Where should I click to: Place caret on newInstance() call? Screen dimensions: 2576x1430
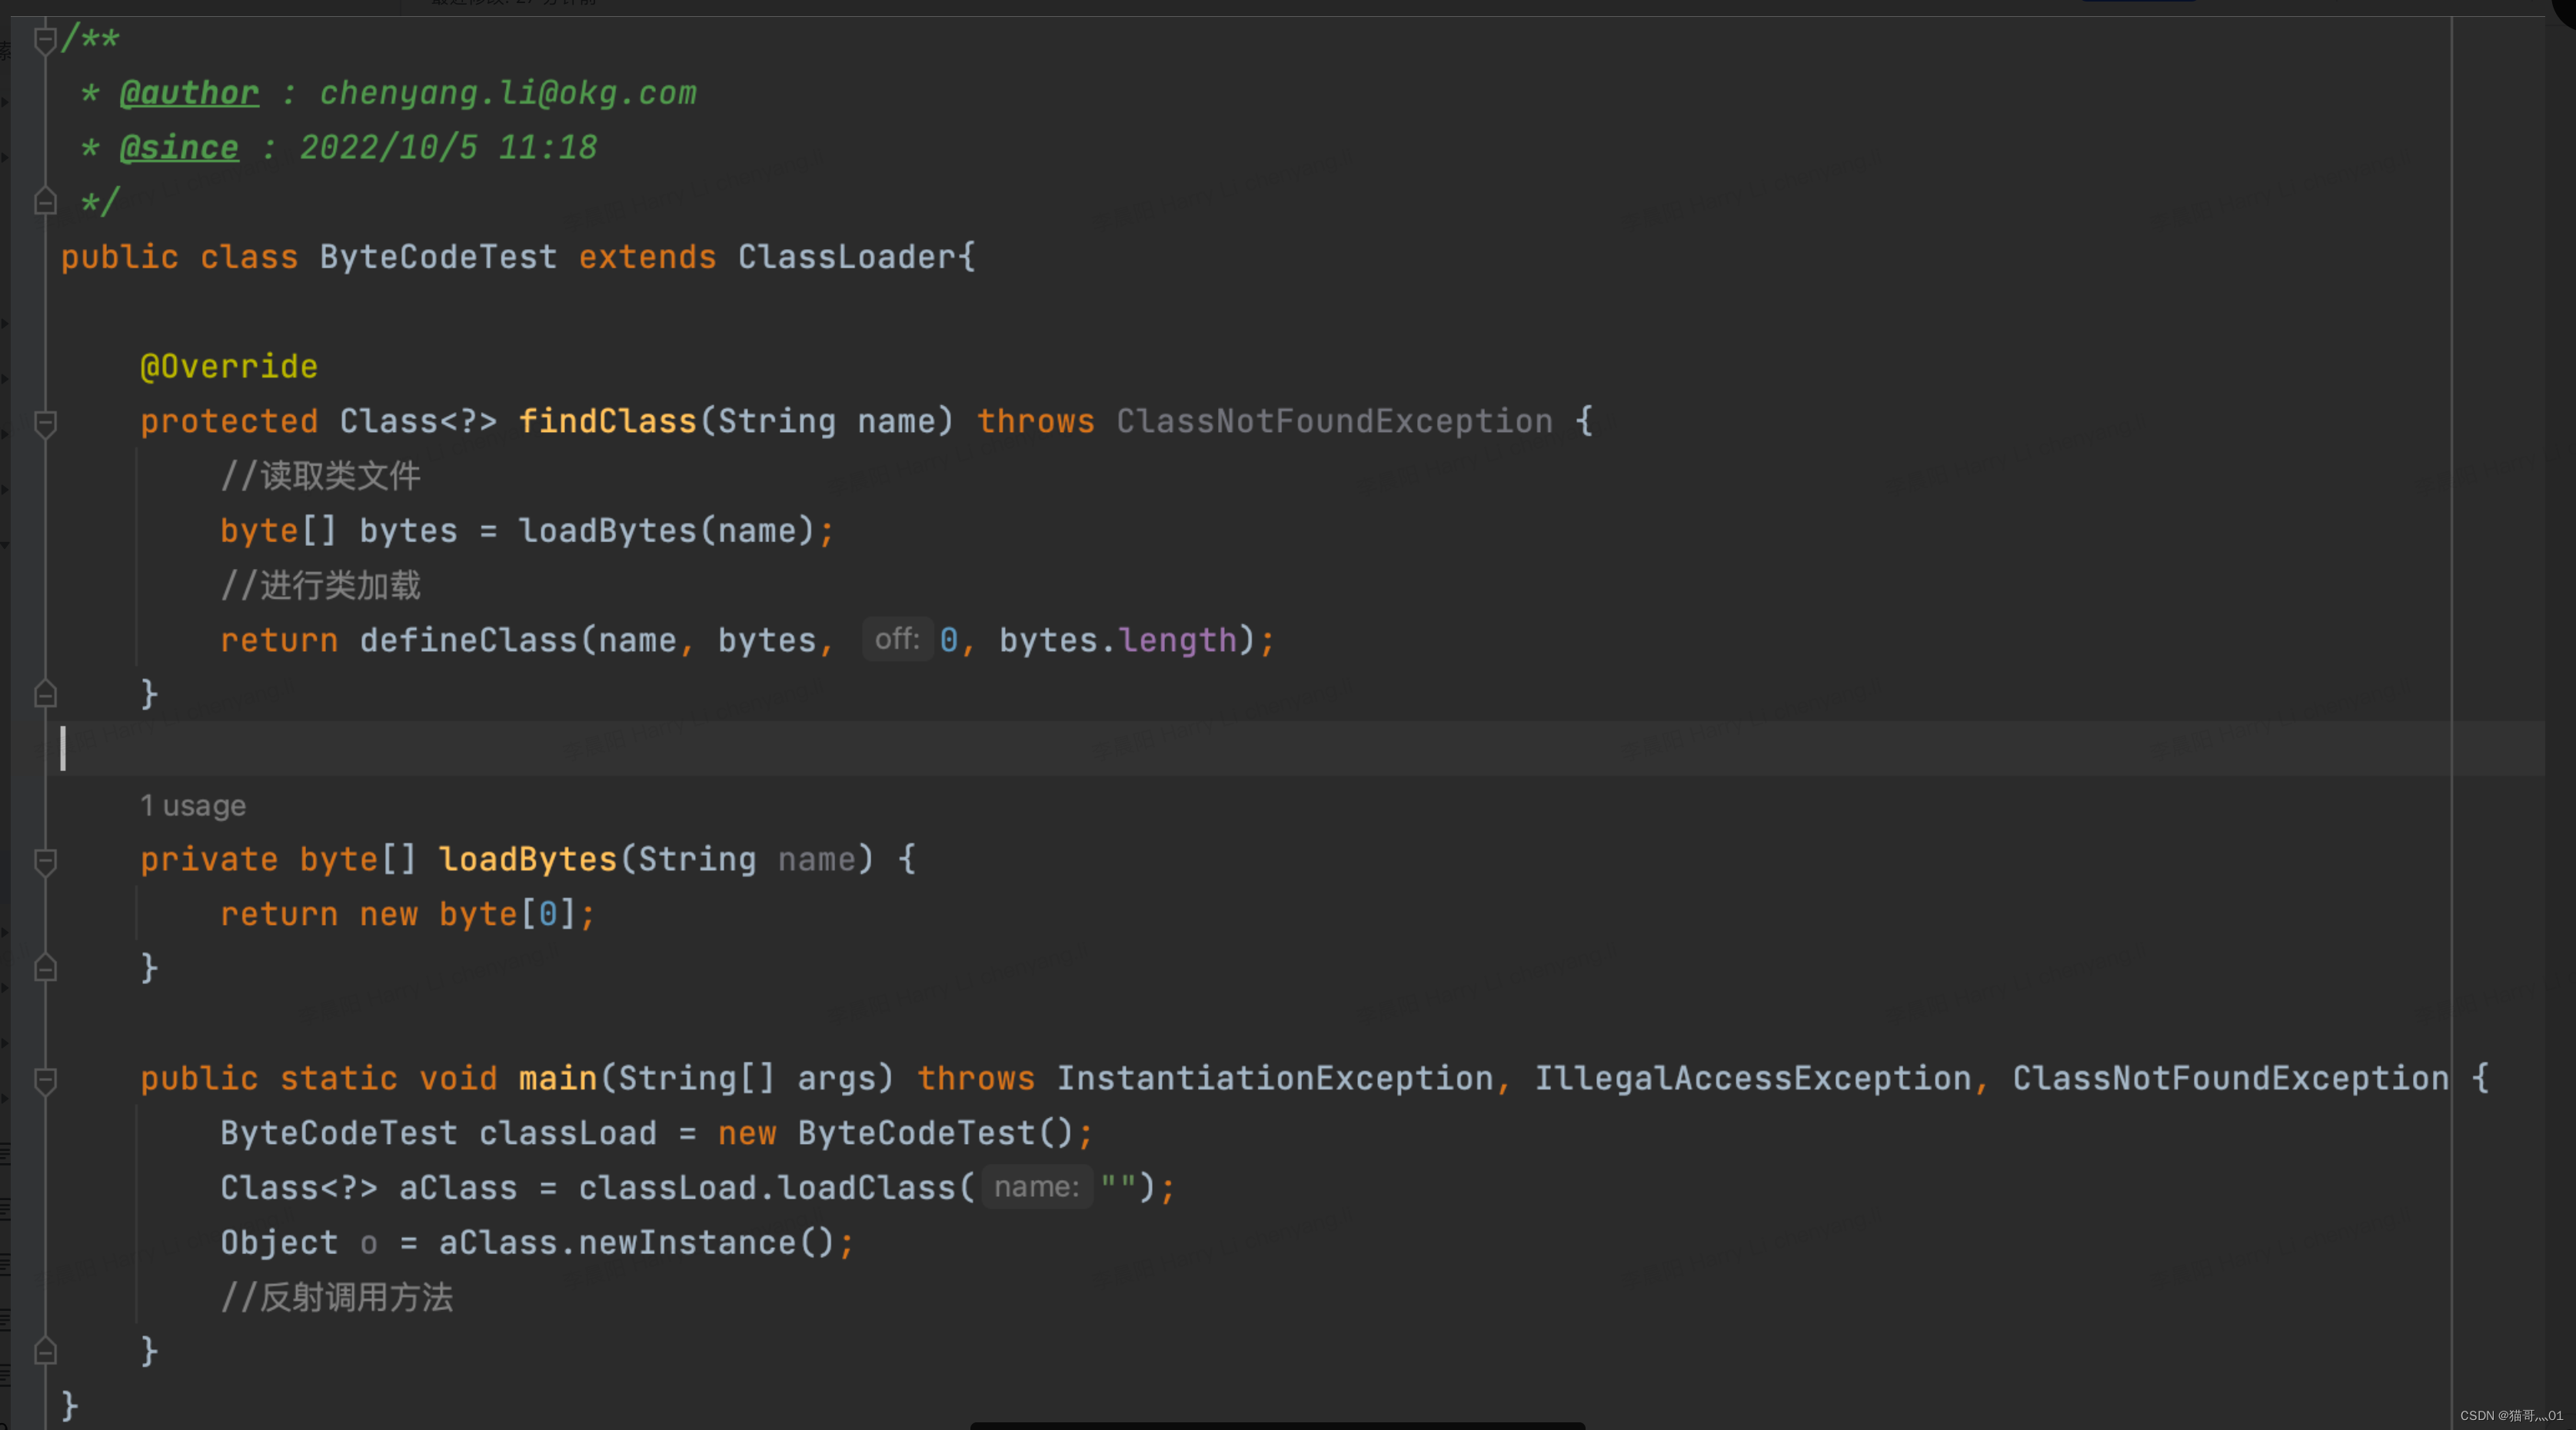coord(686,1242)
